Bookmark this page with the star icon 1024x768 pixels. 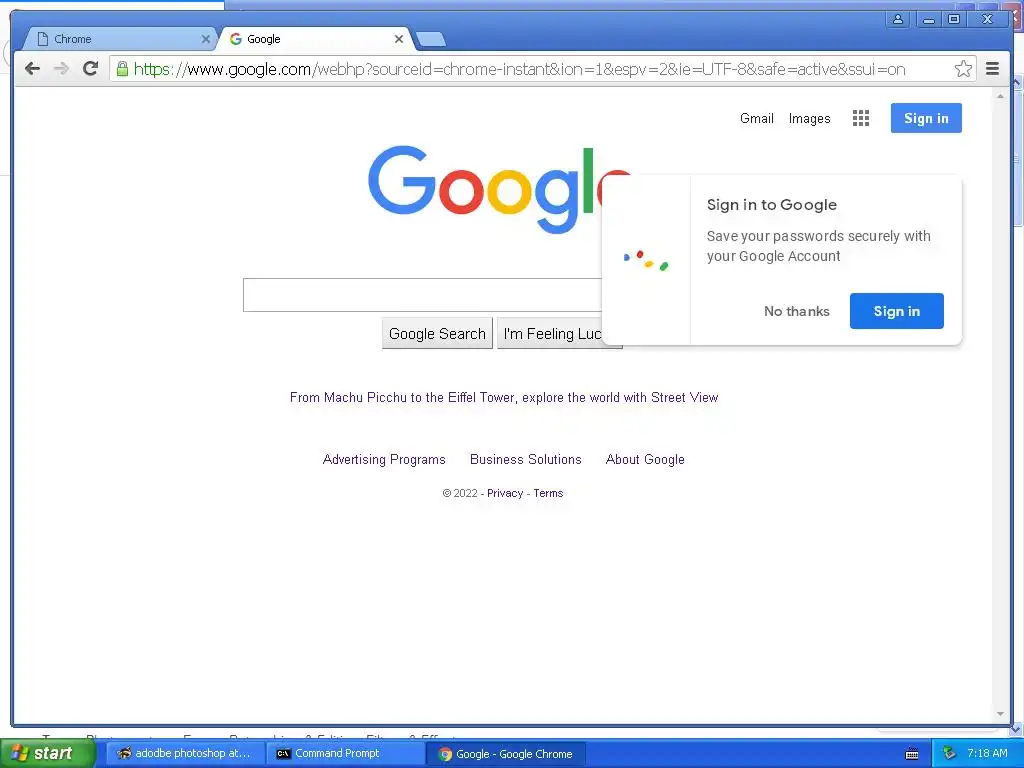click(x=963, y=69)
